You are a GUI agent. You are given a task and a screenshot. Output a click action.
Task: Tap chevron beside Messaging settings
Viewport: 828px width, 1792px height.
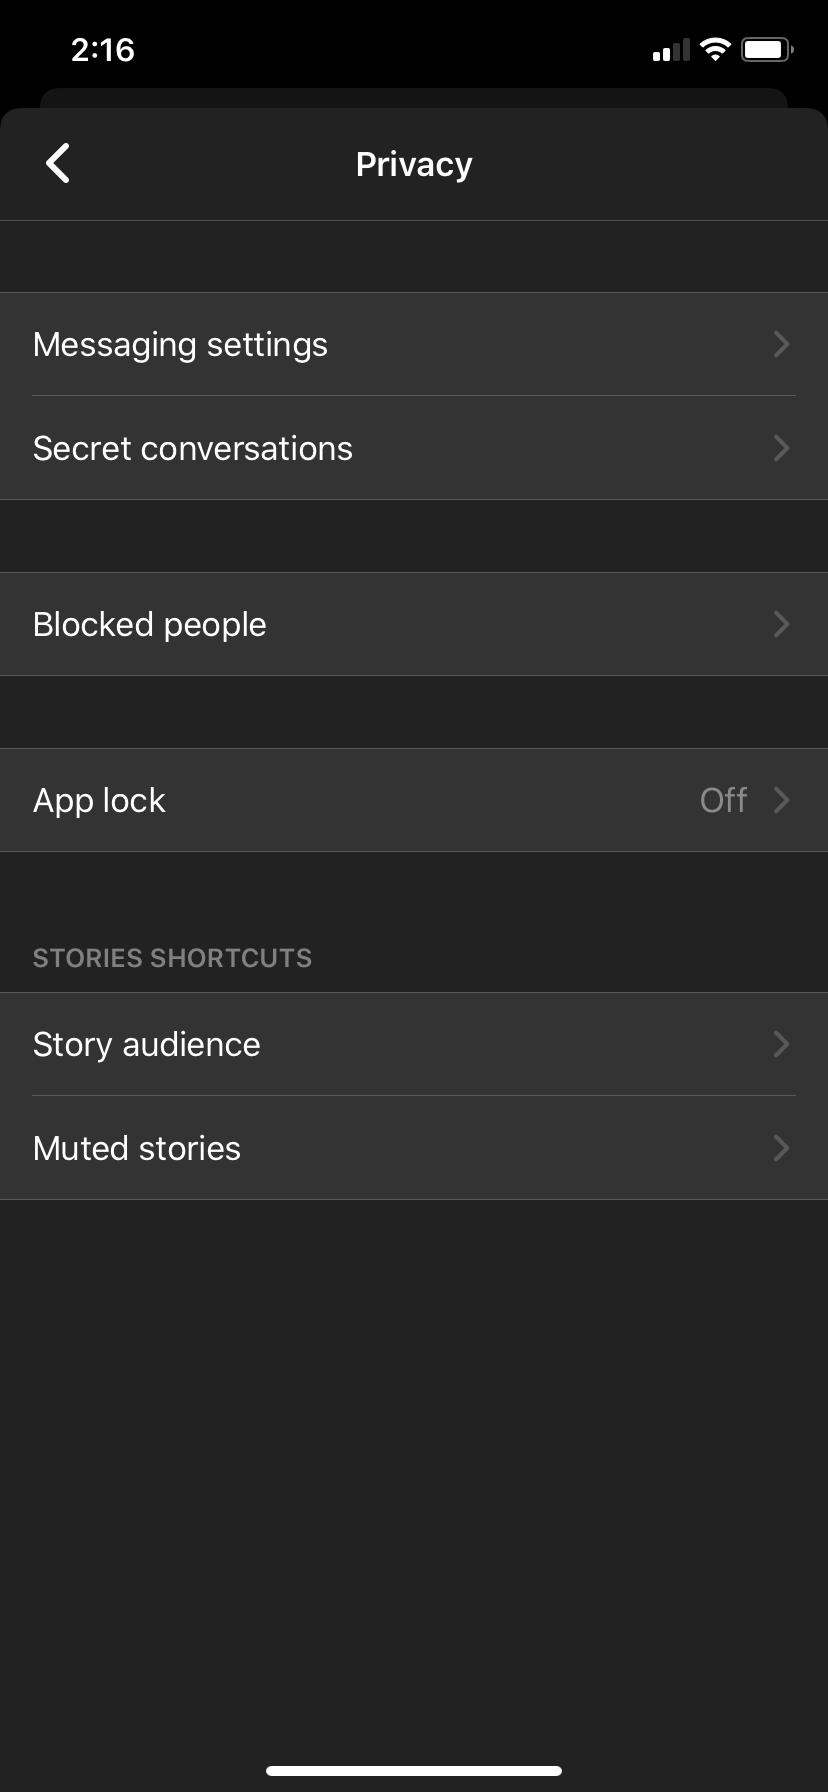[x=781, y=344]
